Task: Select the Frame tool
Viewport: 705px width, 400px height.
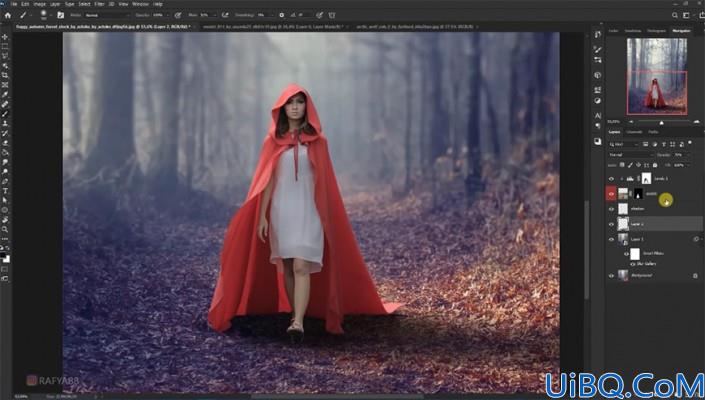Action: click(x=5, y=84)
